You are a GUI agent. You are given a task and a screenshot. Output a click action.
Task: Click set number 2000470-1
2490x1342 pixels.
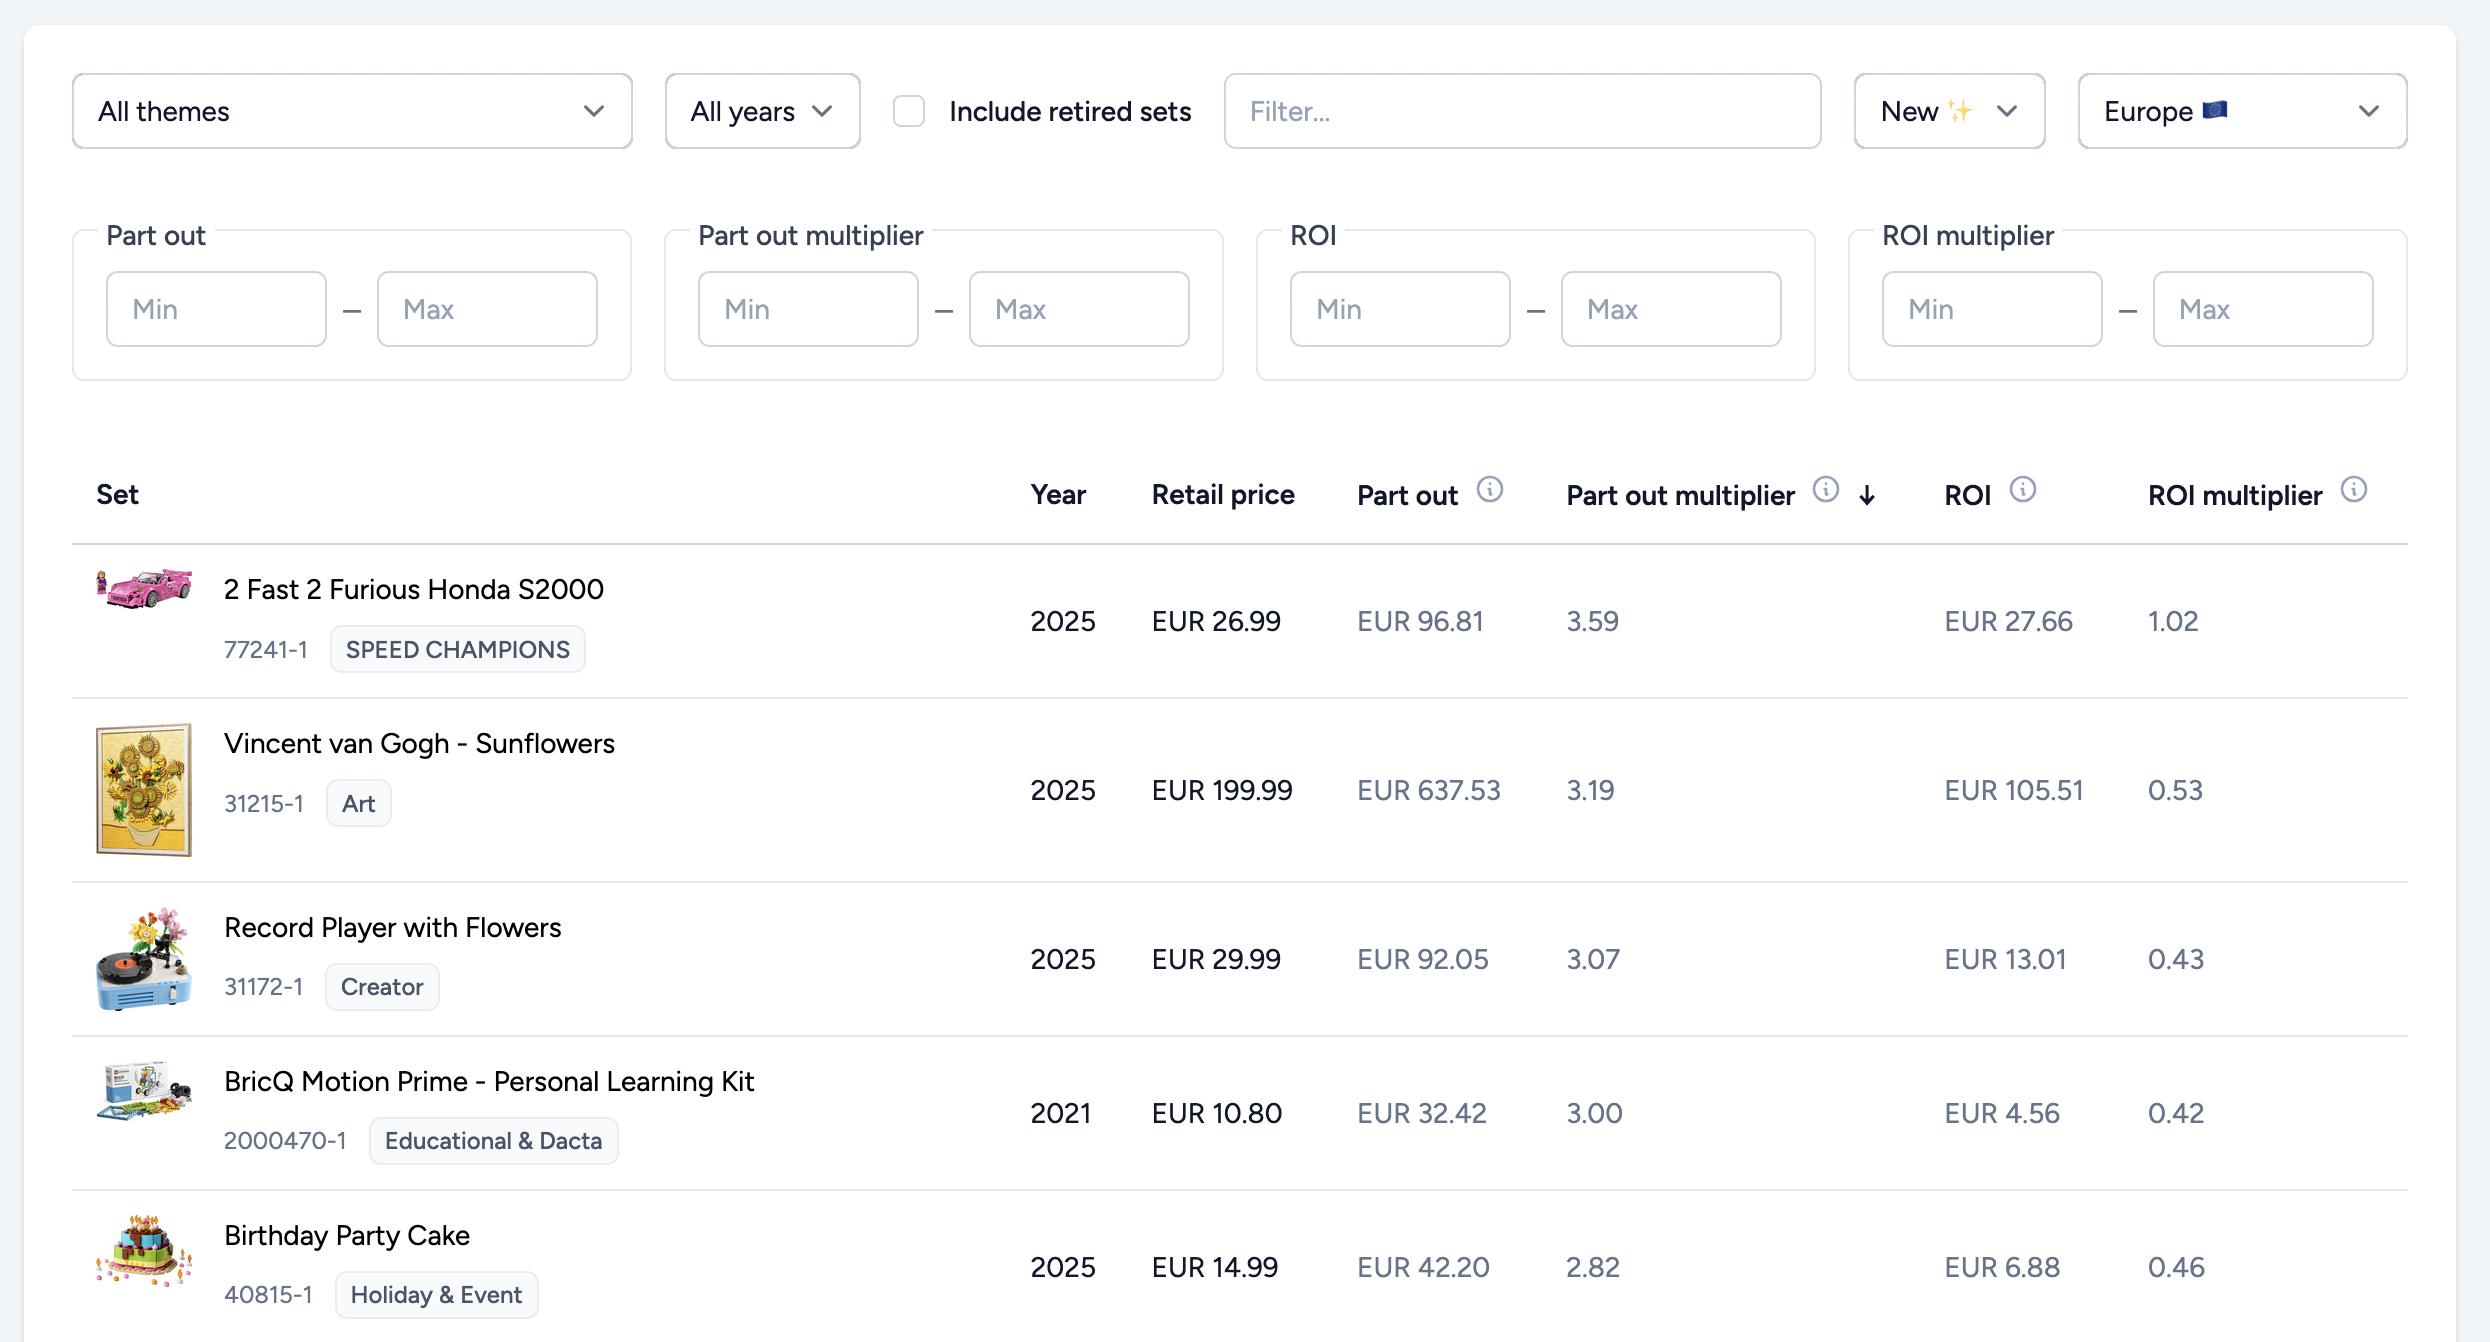point(286,1141)
